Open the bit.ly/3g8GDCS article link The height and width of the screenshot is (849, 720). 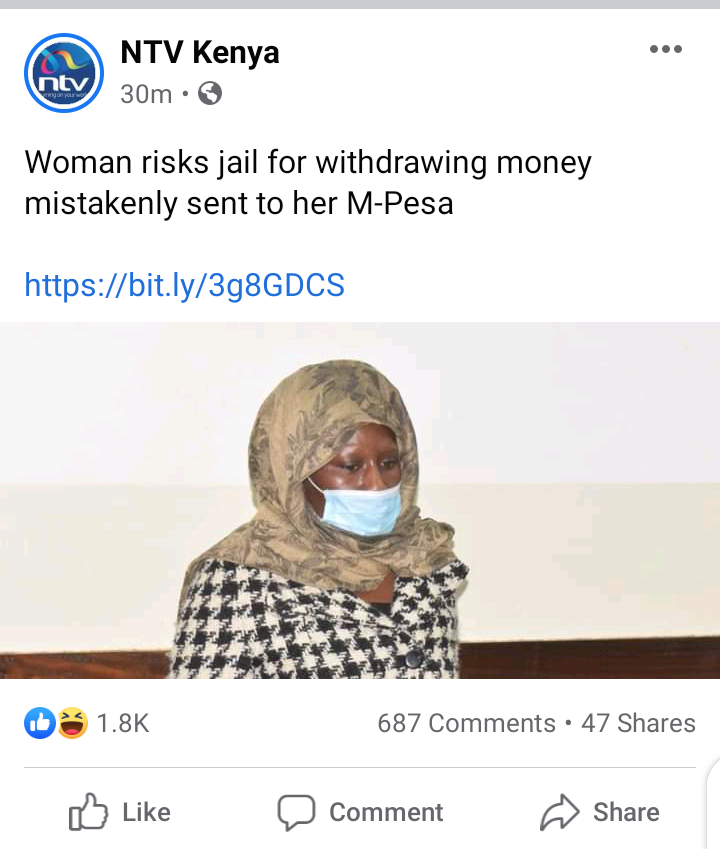pos(185,285)
